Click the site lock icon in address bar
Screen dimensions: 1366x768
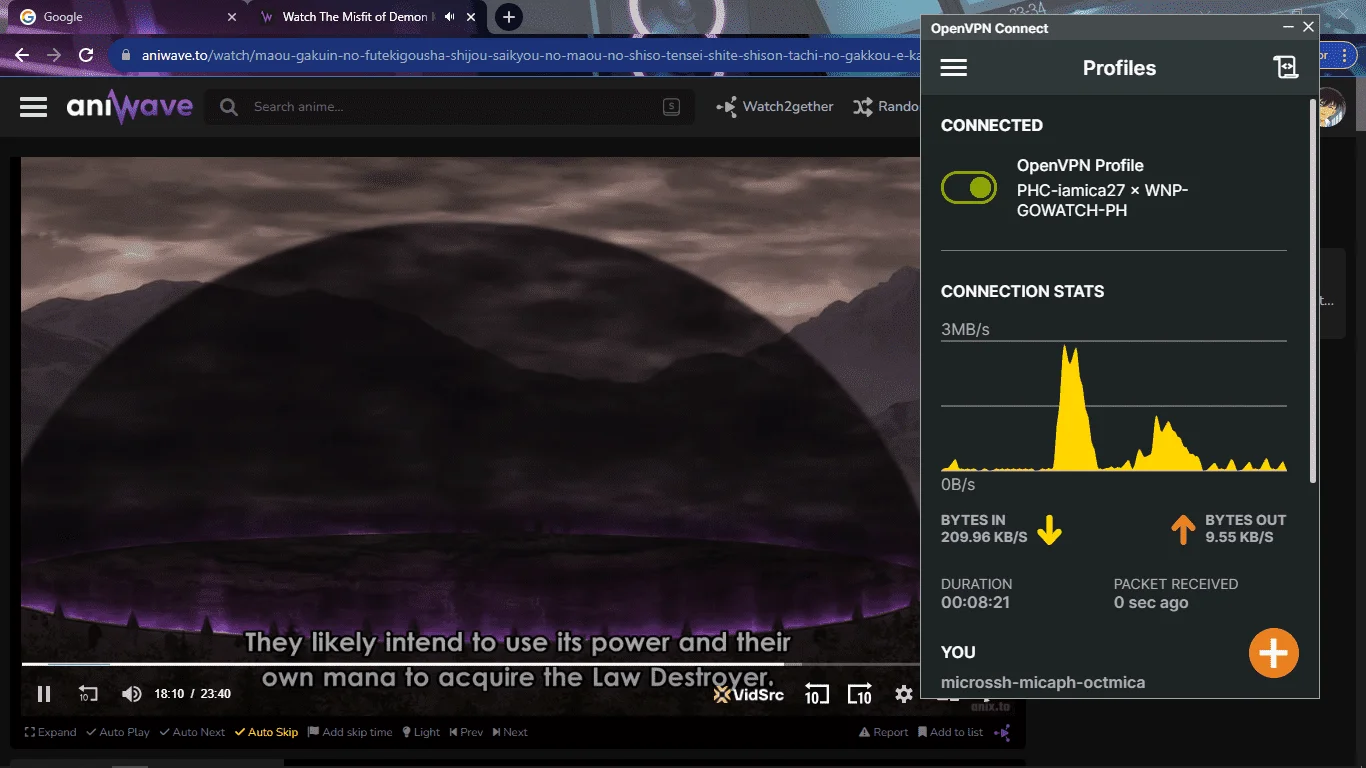tap(126, 56)
